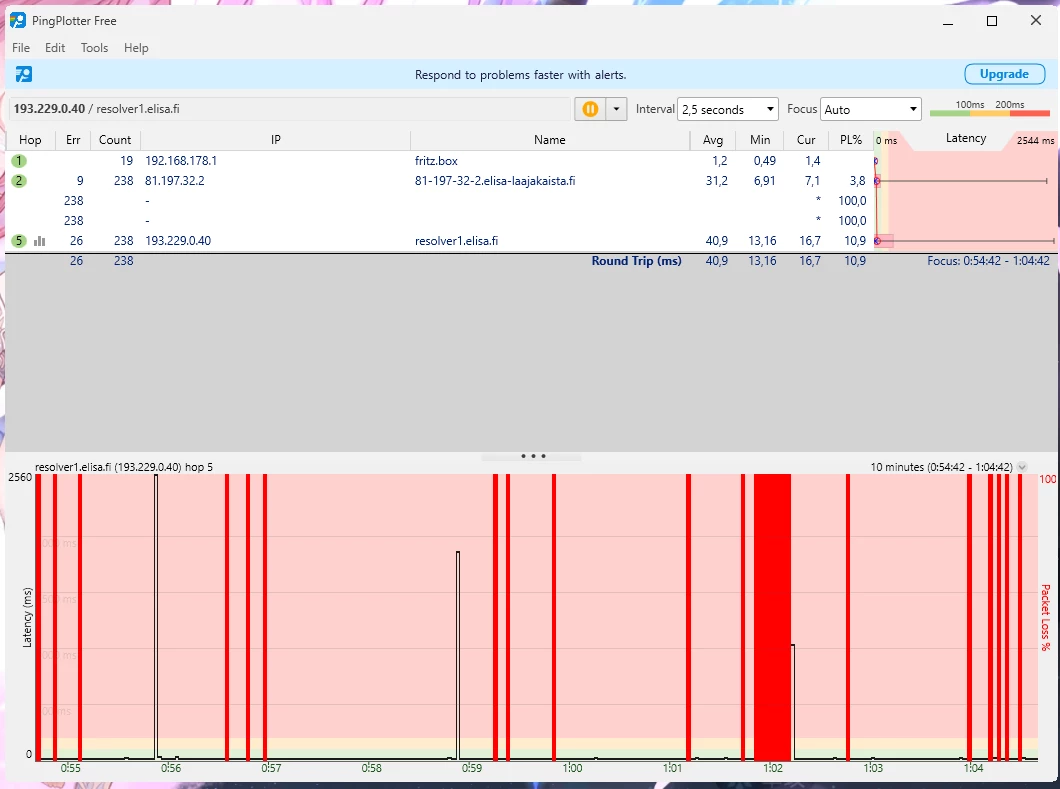The image size is (1060, 789).
Task: Pause tracing with the orange pause button
Action: point(590,109)
